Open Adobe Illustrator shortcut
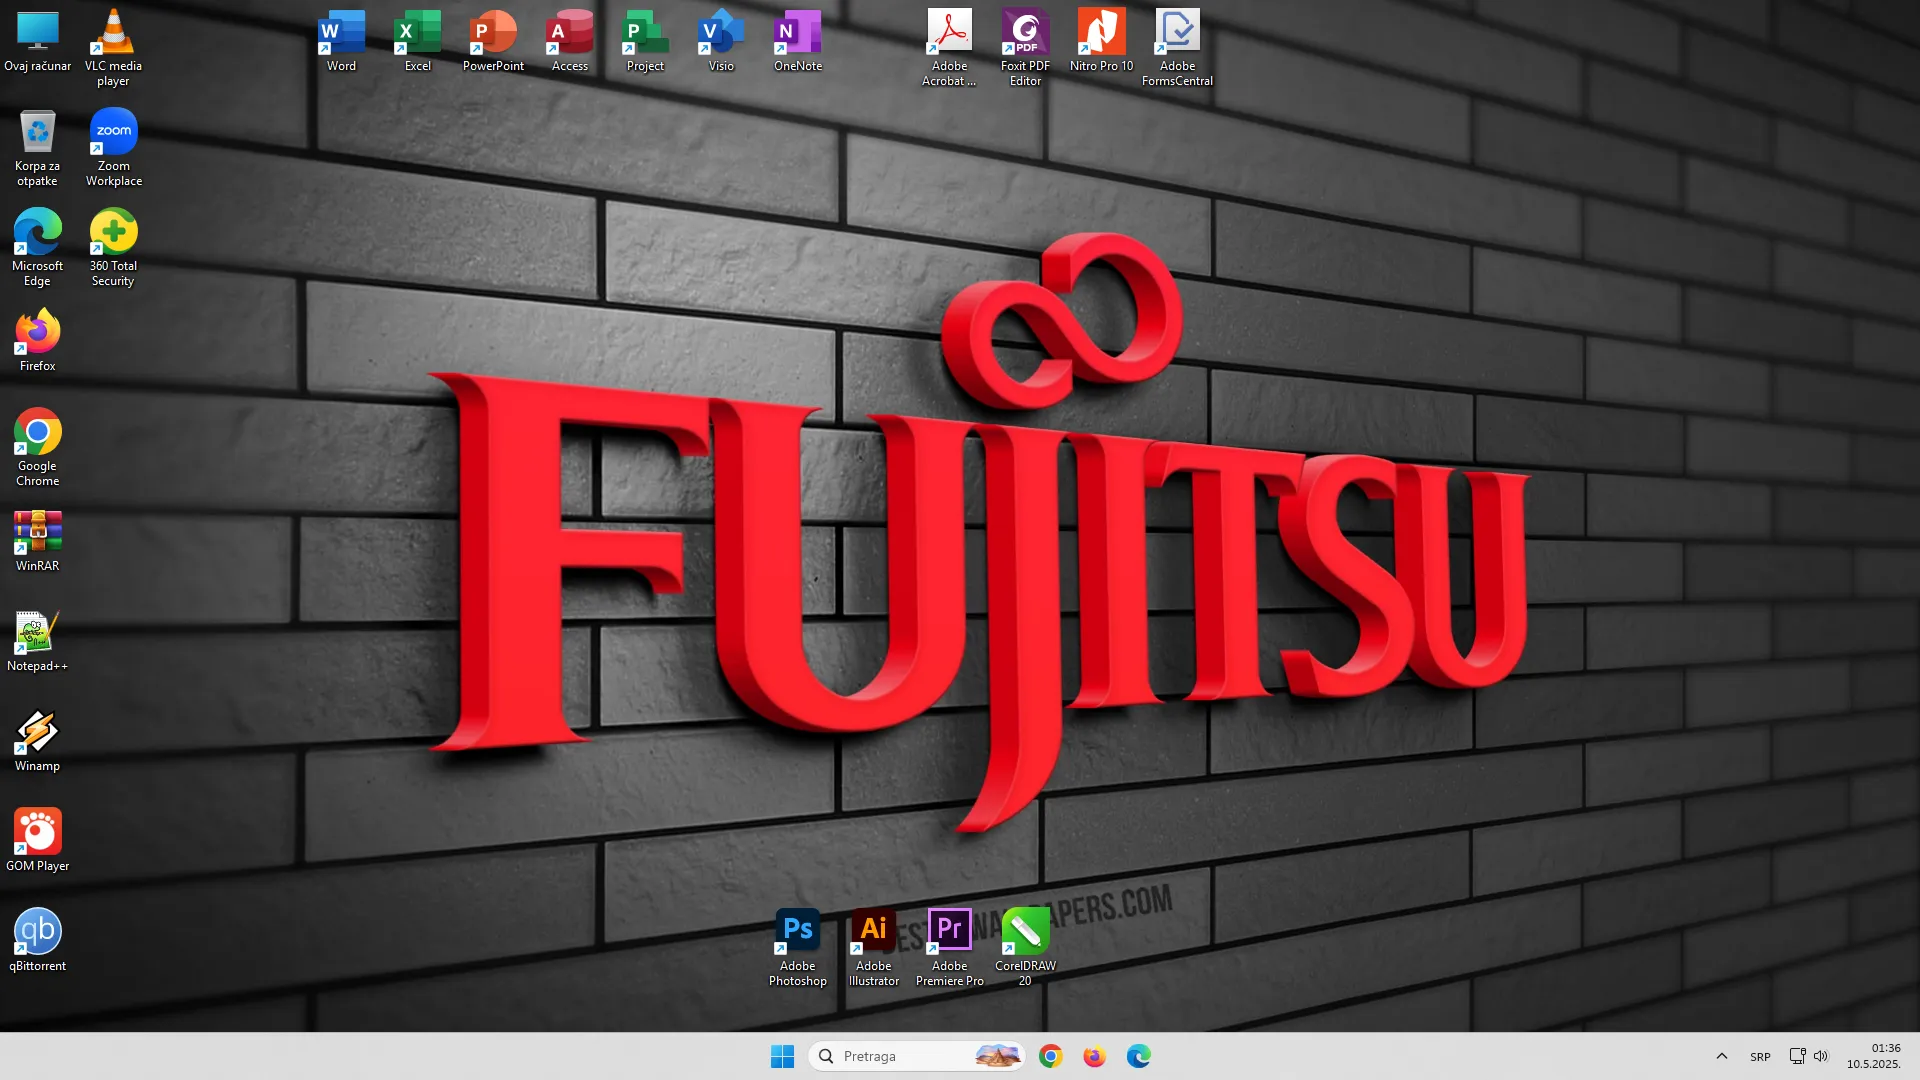Viewport: 1920px width, 1080px height. 873,947
